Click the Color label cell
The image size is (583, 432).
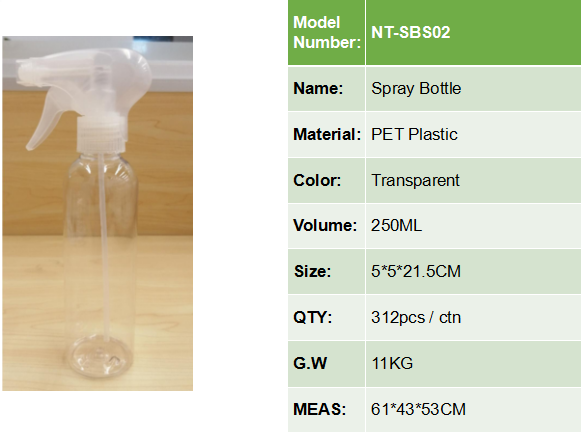326,181
